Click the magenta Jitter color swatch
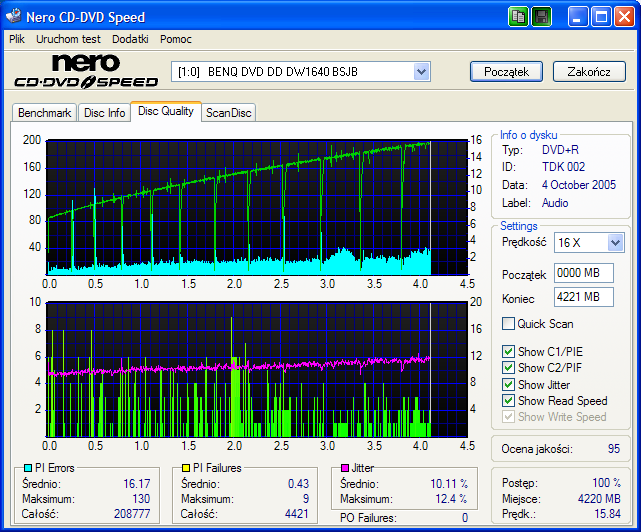This screenshot has width=641, height=532. click(x=345, y=468)
